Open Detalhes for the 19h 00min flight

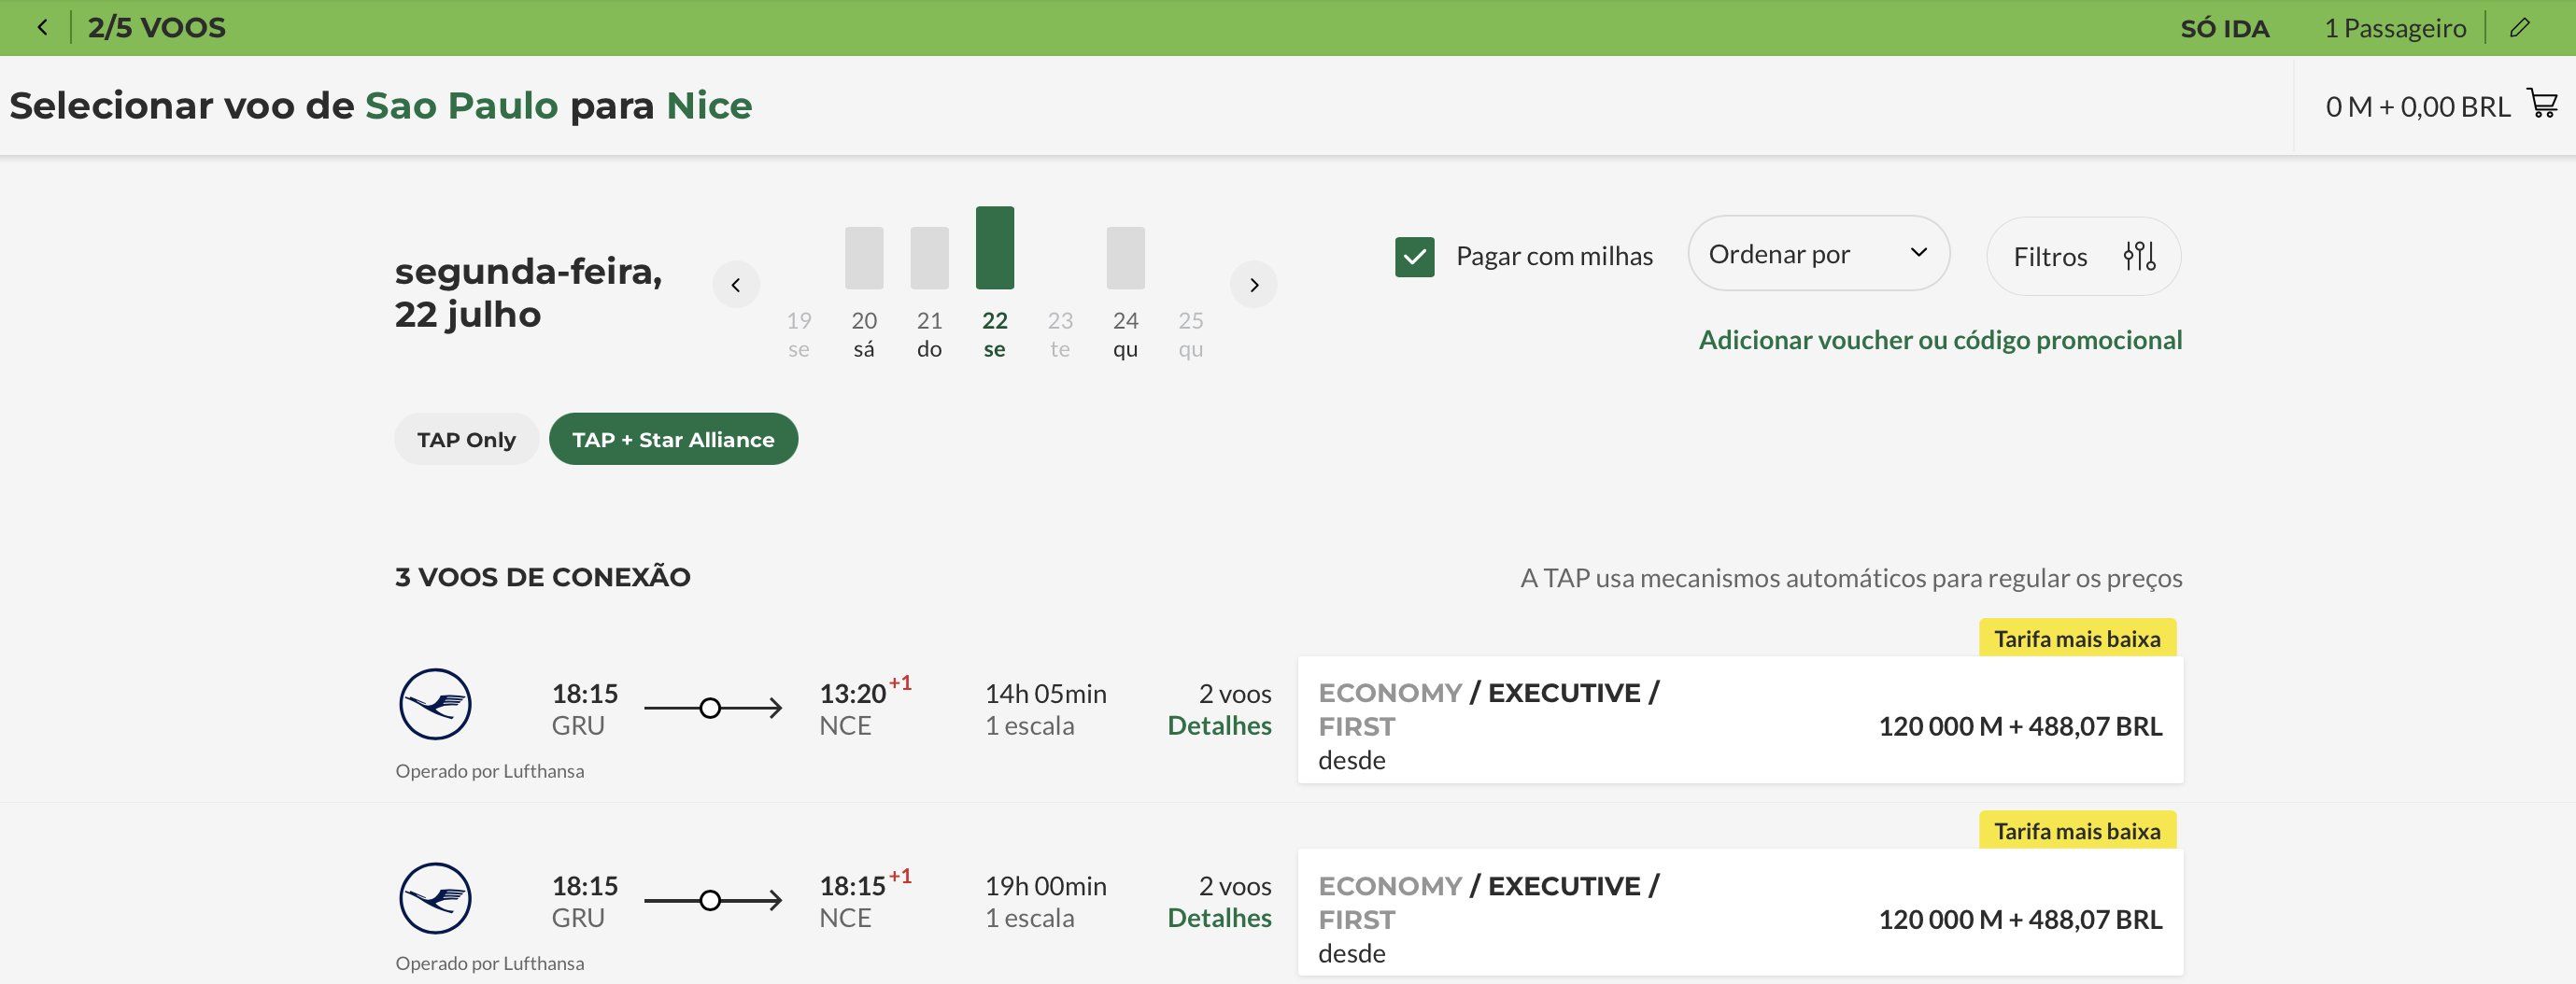[x=1219, y=918]
